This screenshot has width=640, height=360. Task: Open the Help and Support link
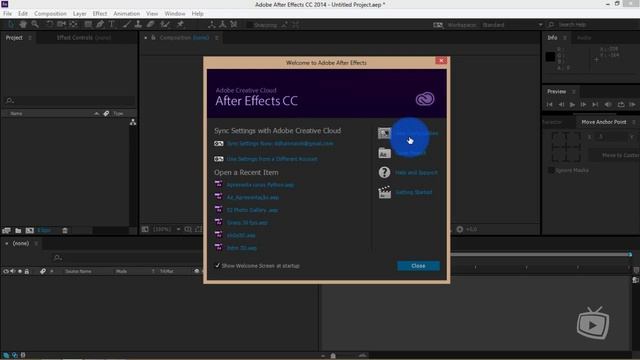click(416, 173)
